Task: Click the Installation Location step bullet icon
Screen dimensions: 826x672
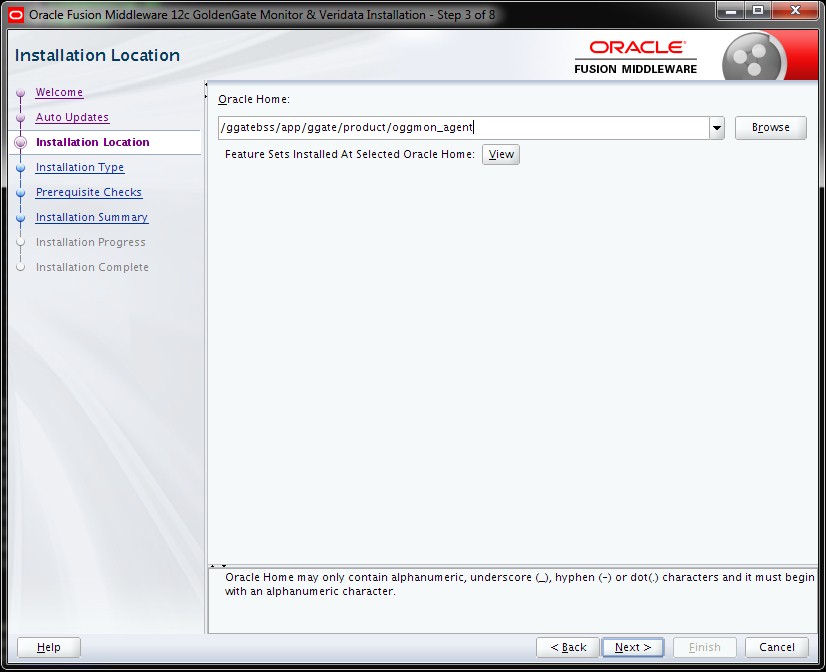Action: click(21, 143)
